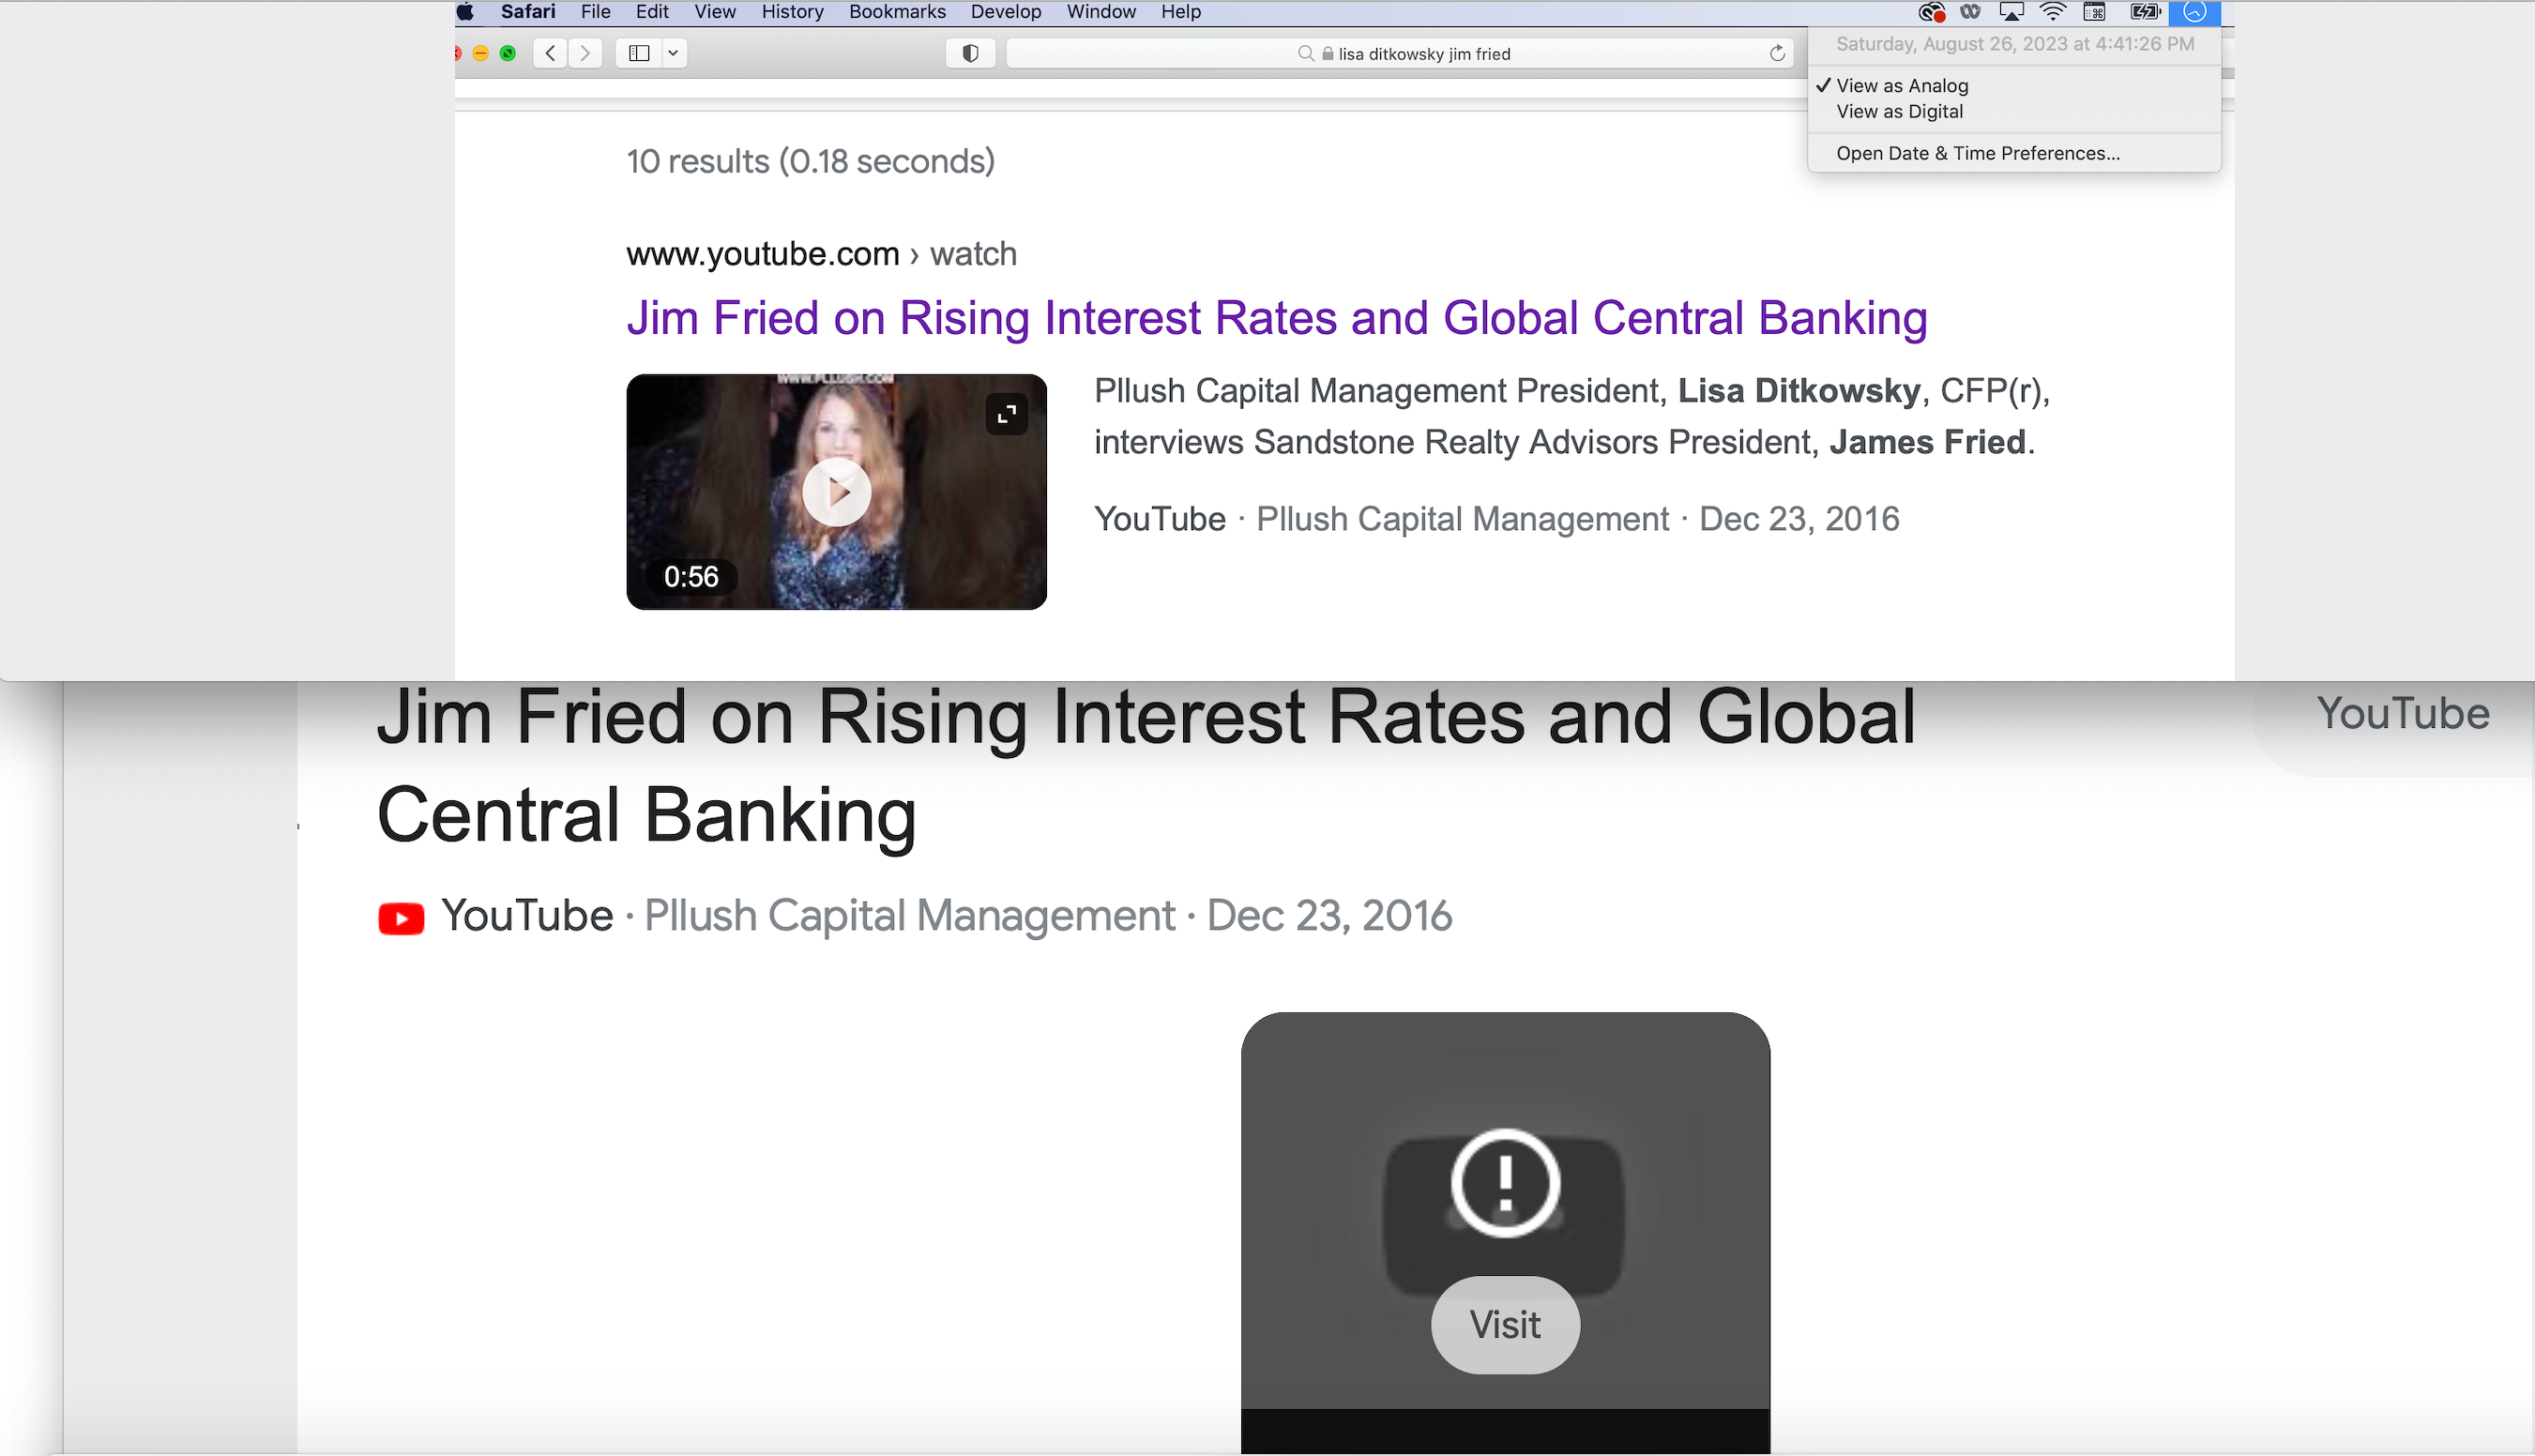The width and height of the screenshot is (2535, 1456).
Task: Click the Creative Cloud menu bar icon
Action: point(1930,12)
